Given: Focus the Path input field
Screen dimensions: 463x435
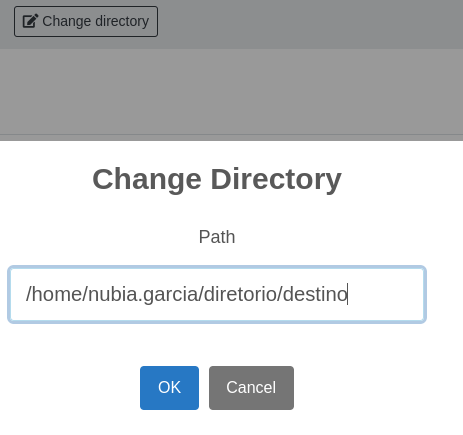Looking at the screenshot, I should click(x=217, y=294).
